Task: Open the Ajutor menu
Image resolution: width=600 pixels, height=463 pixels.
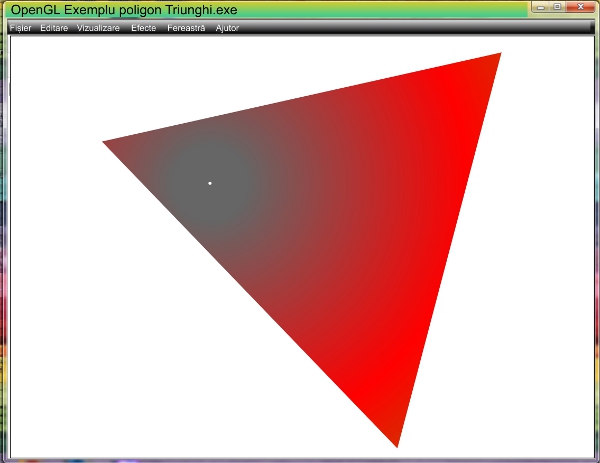Action: click(x=227, y=28)
